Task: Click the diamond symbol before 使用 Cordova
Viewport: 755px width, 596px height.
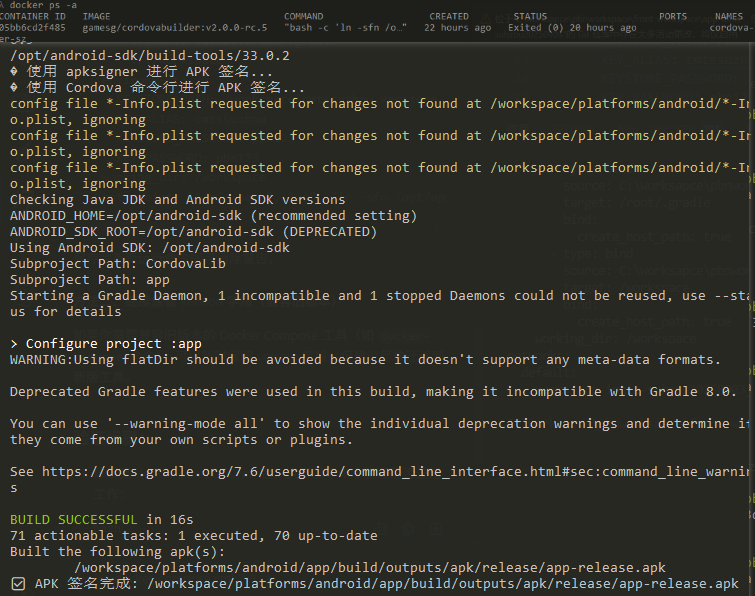Action: point(14,88)
